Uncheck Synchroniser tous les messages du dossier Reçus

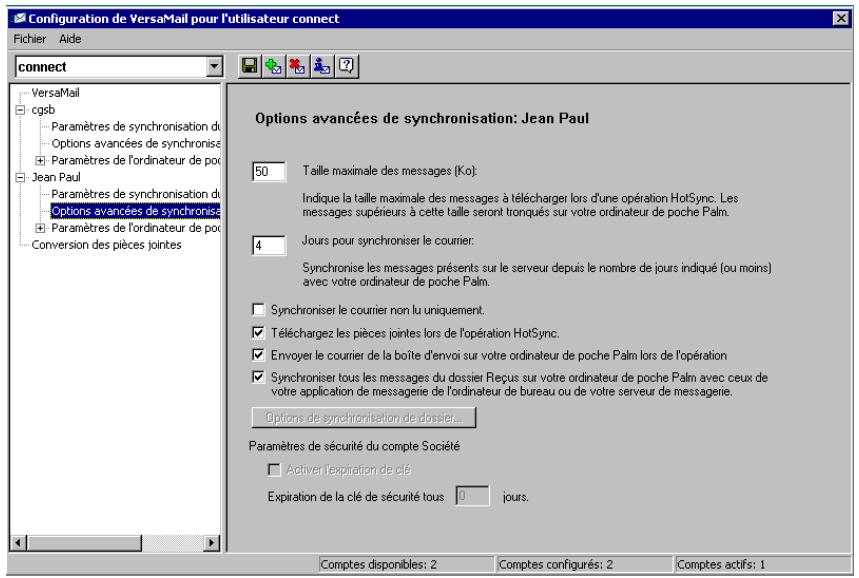point(258,377)
